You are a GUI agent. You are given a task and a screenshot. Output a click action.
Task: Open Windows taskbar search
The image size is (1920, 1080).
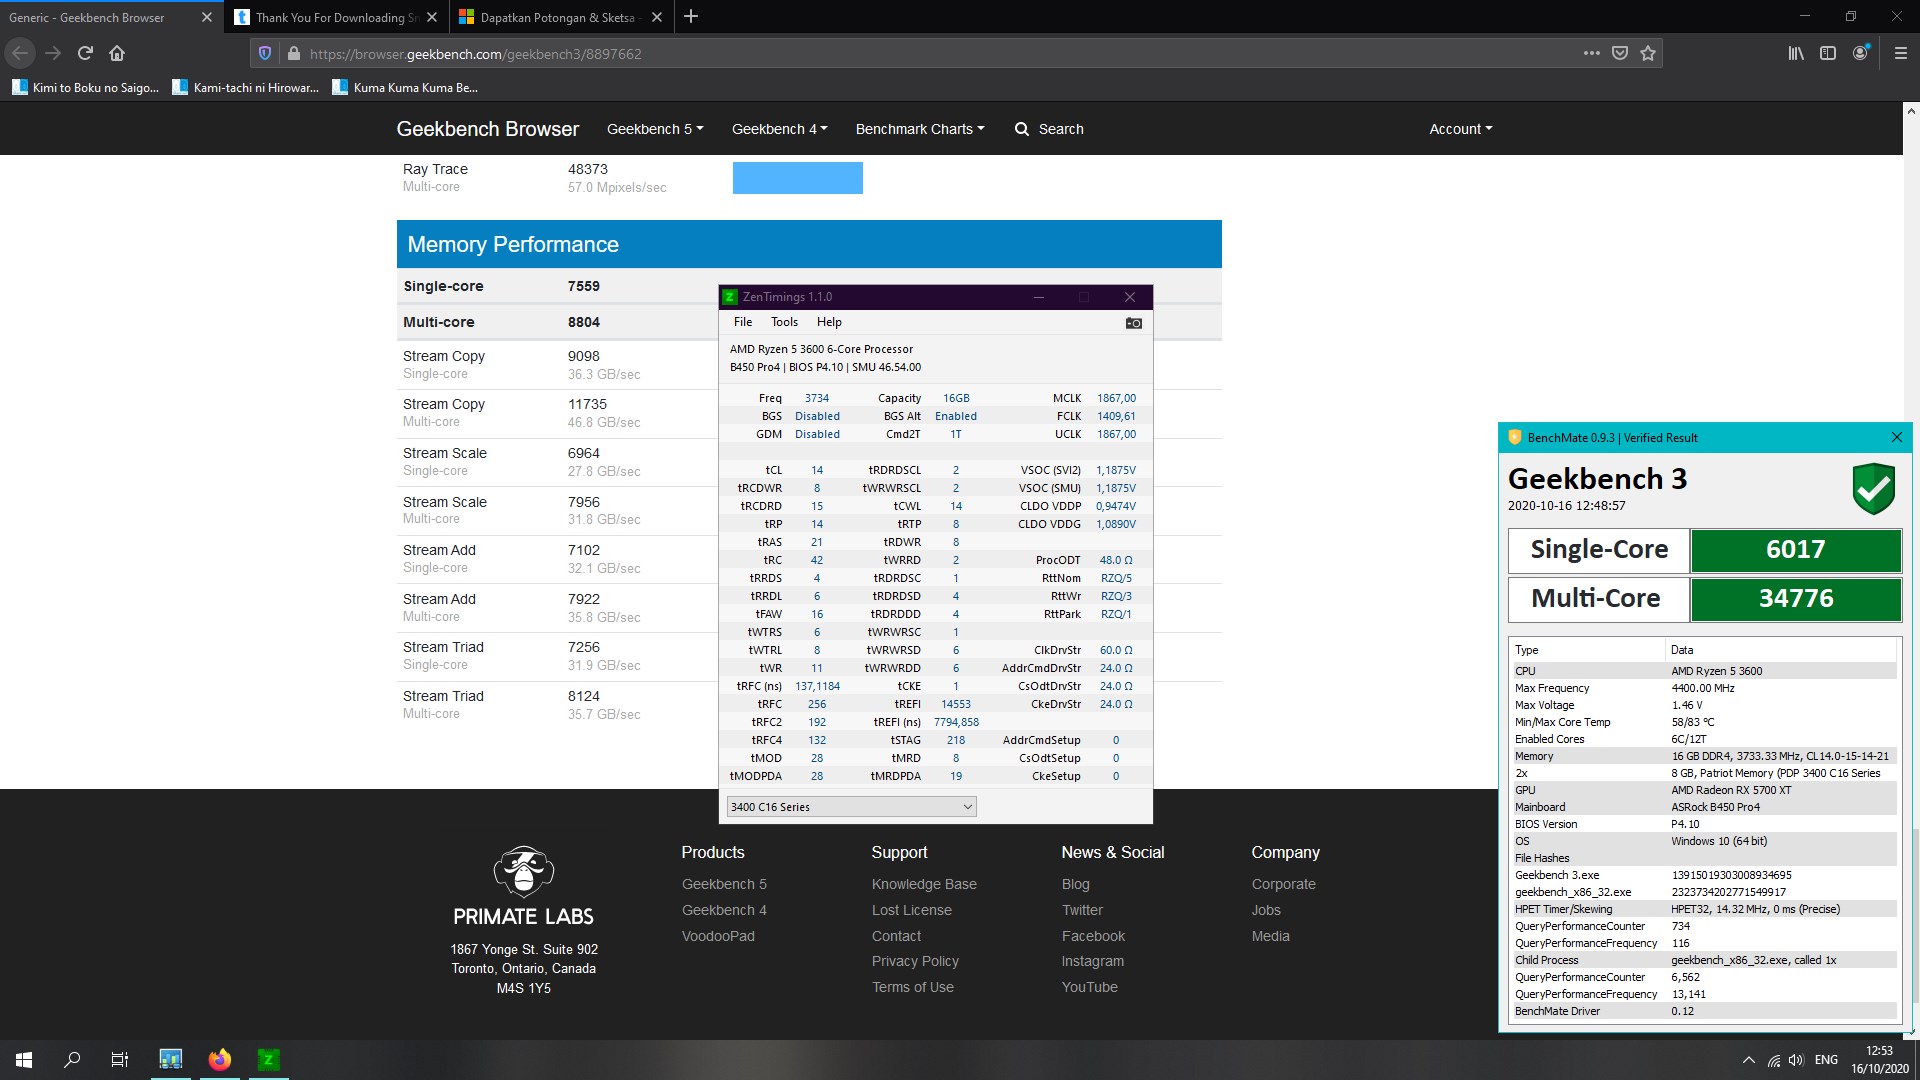click(72, 1060)
